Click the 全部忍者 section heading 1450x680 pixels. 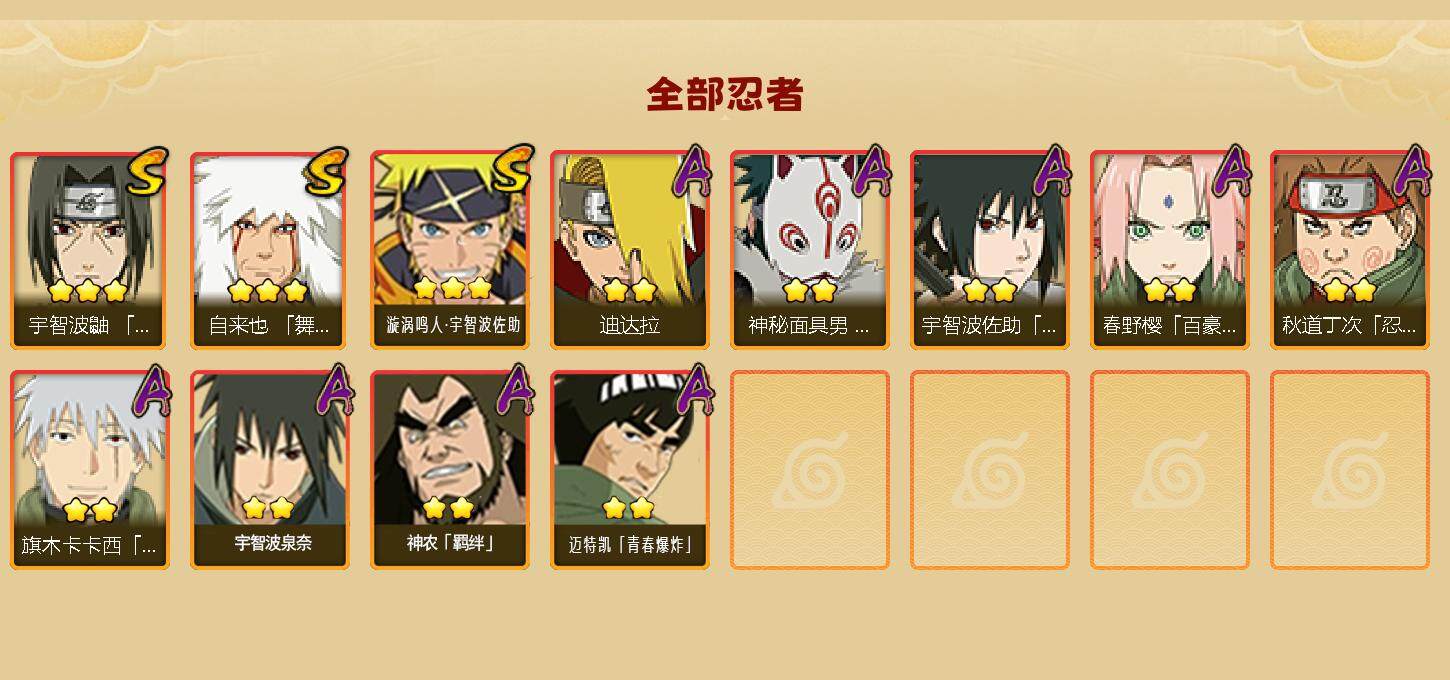[725, 94]
